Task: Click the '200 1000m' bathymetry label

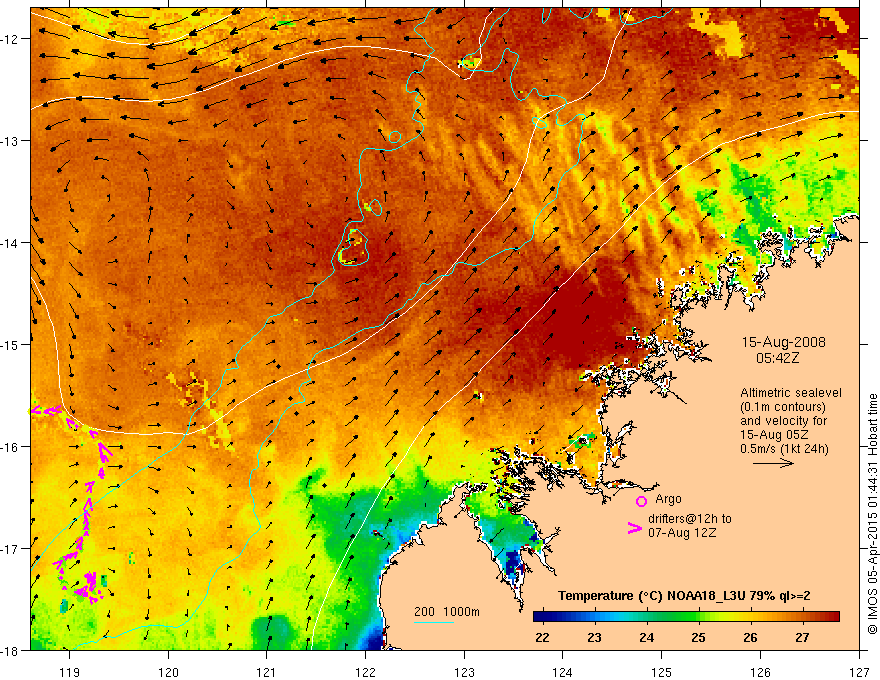Action: [447, 612]
